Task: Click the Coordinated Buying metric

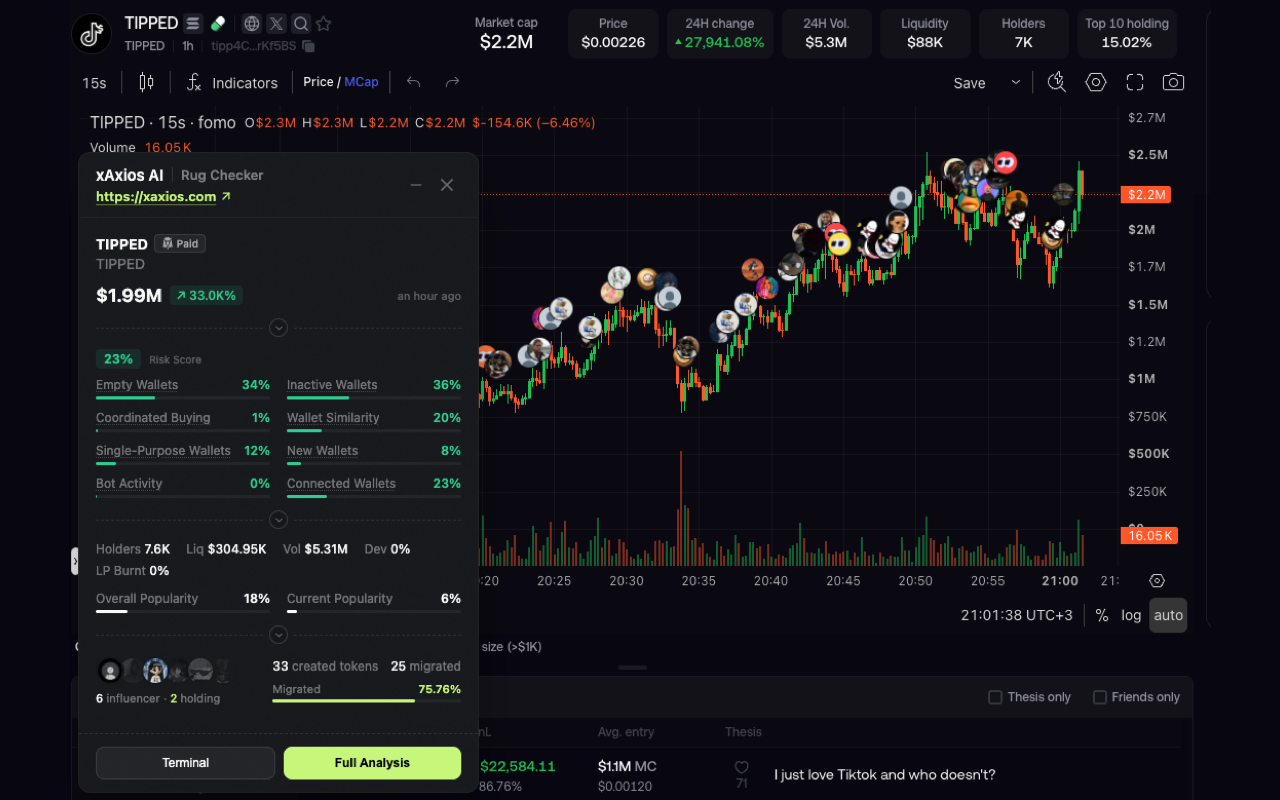Action: [x=183, y=421]
